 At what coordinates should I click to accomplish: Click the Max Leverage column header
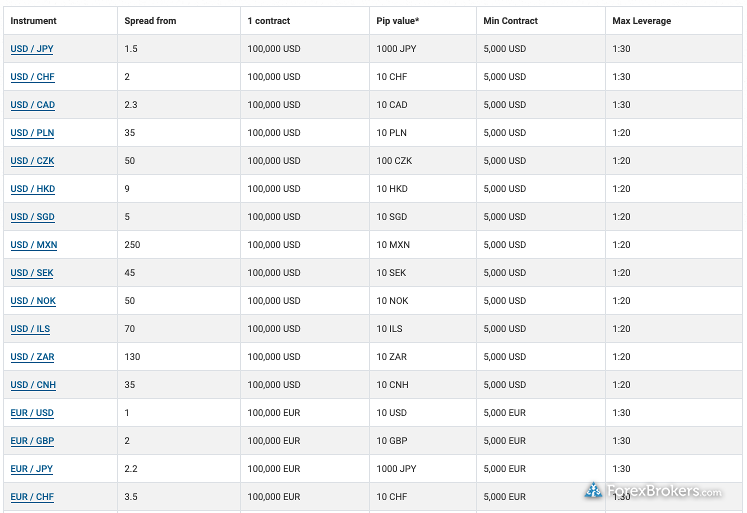[x=641, y=21]
